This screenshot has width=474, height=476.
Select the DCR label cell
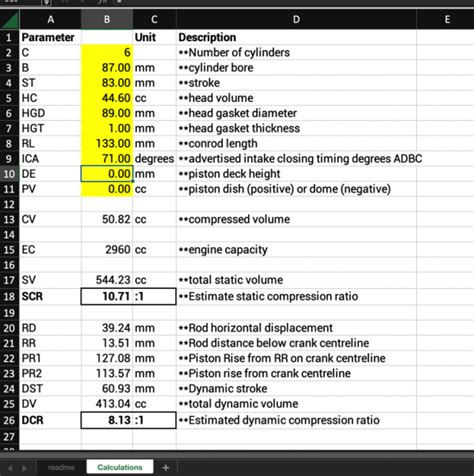click(50, 420)
